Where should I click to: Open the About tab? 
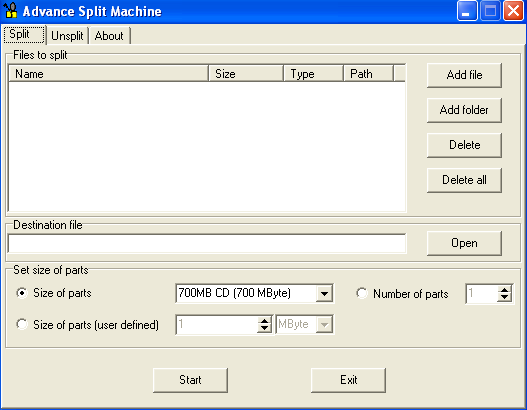click(109, 36)
